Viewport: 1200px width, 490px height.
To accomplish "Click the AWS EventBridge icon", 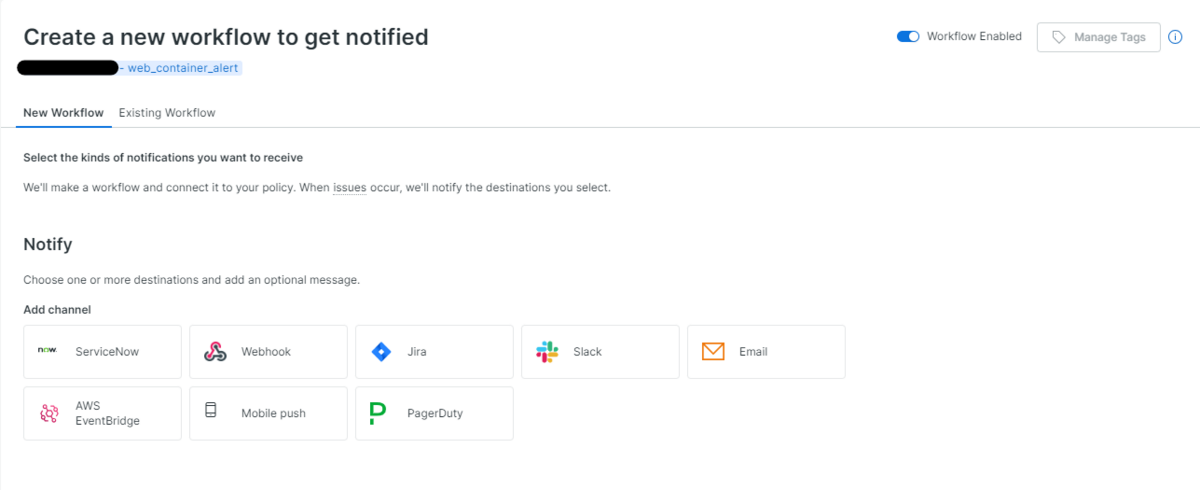I will click(48, 413).
